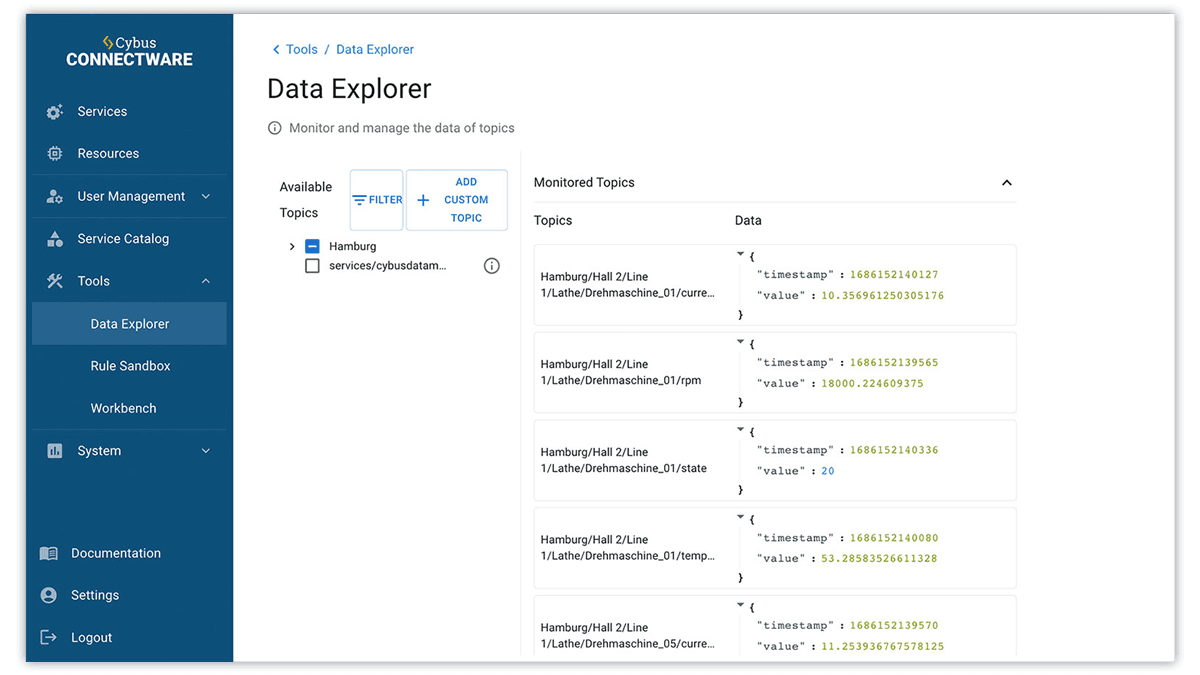Click the Resources chip icon
1200x675 pixels.
click(x=55, y=154)
